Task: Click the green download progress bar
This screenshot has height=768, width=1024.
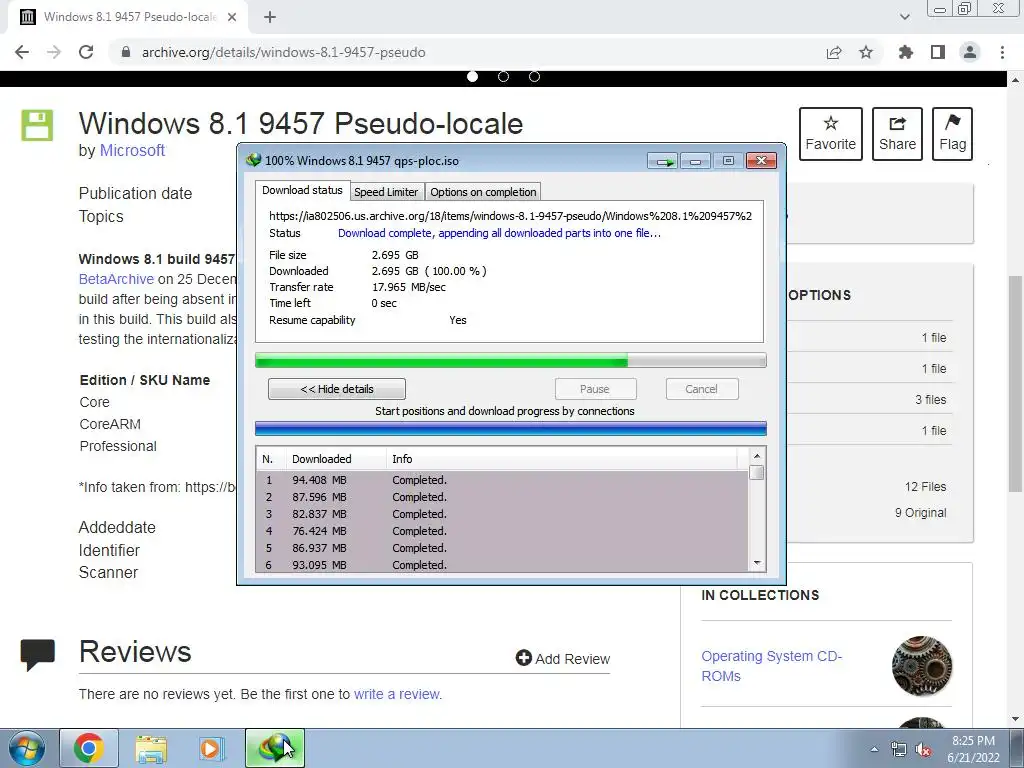Action: (511, 360)
